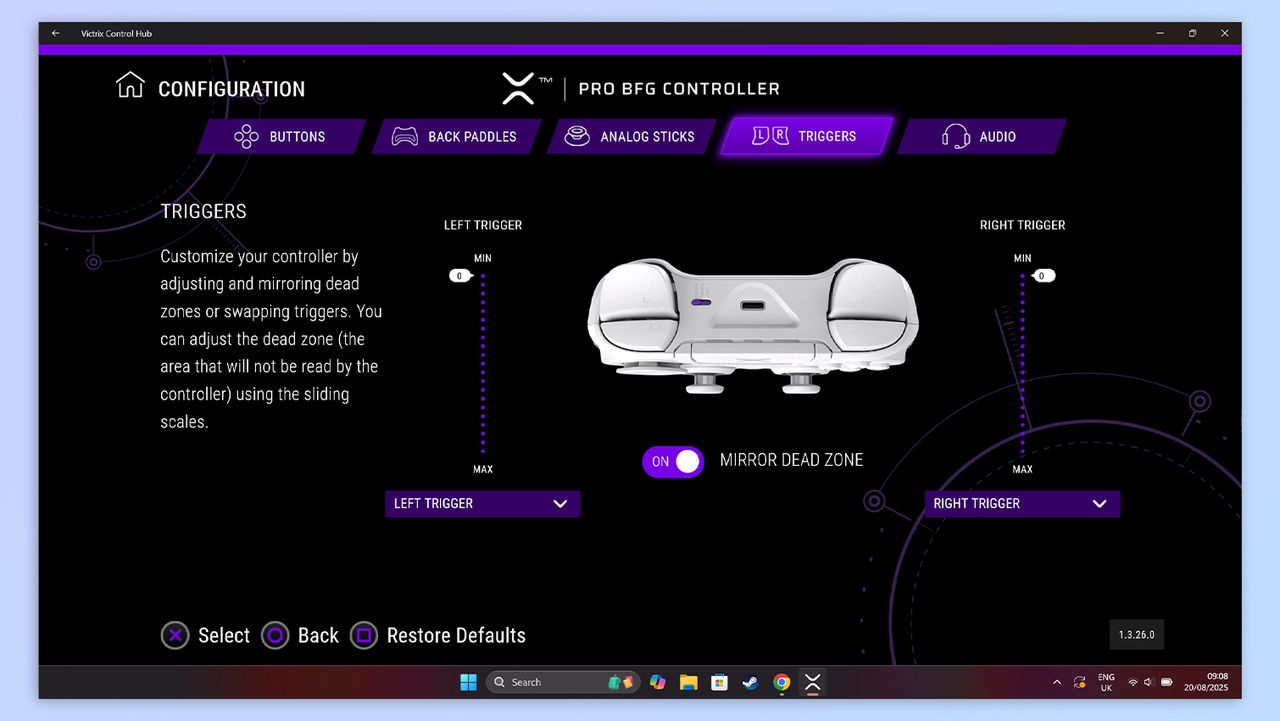Click the PRO BFG CONTROLLER title

point(679,89)
